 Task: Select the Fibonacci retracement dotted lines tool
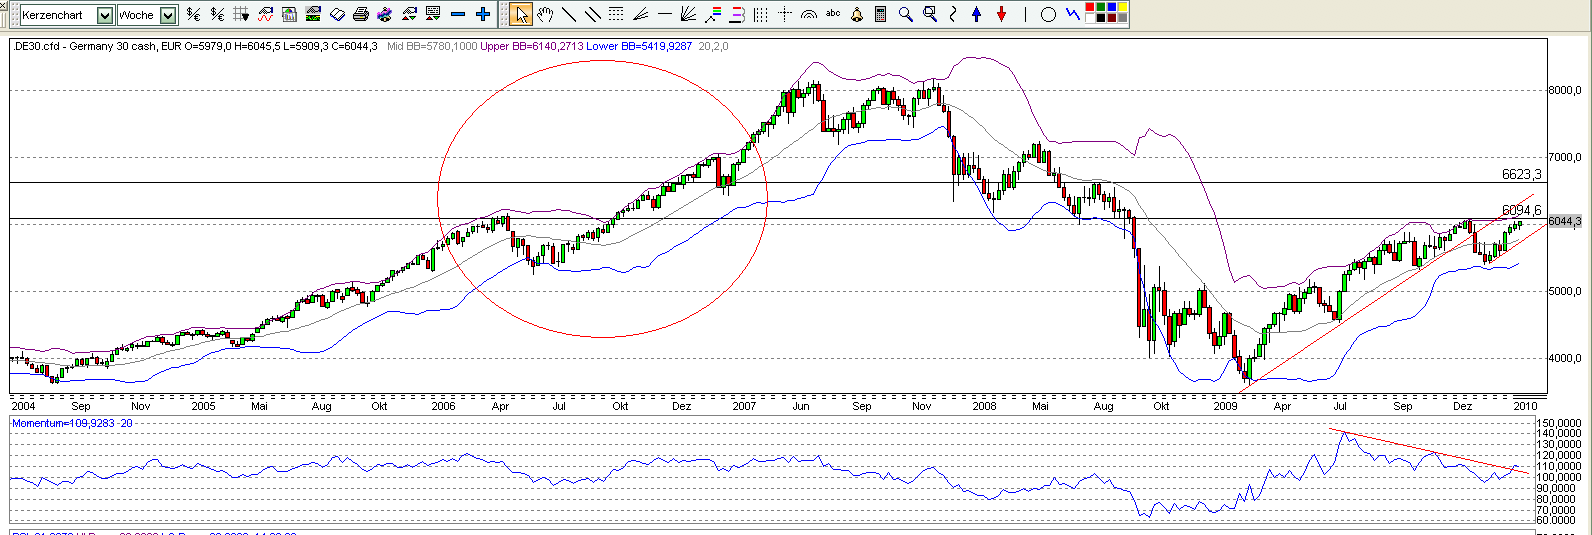click(616, 14)
